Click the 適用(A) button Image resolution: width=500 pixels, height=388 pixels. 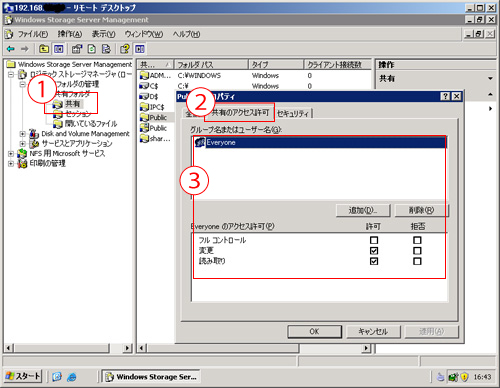pyautogui.click(x=432, y=331)
